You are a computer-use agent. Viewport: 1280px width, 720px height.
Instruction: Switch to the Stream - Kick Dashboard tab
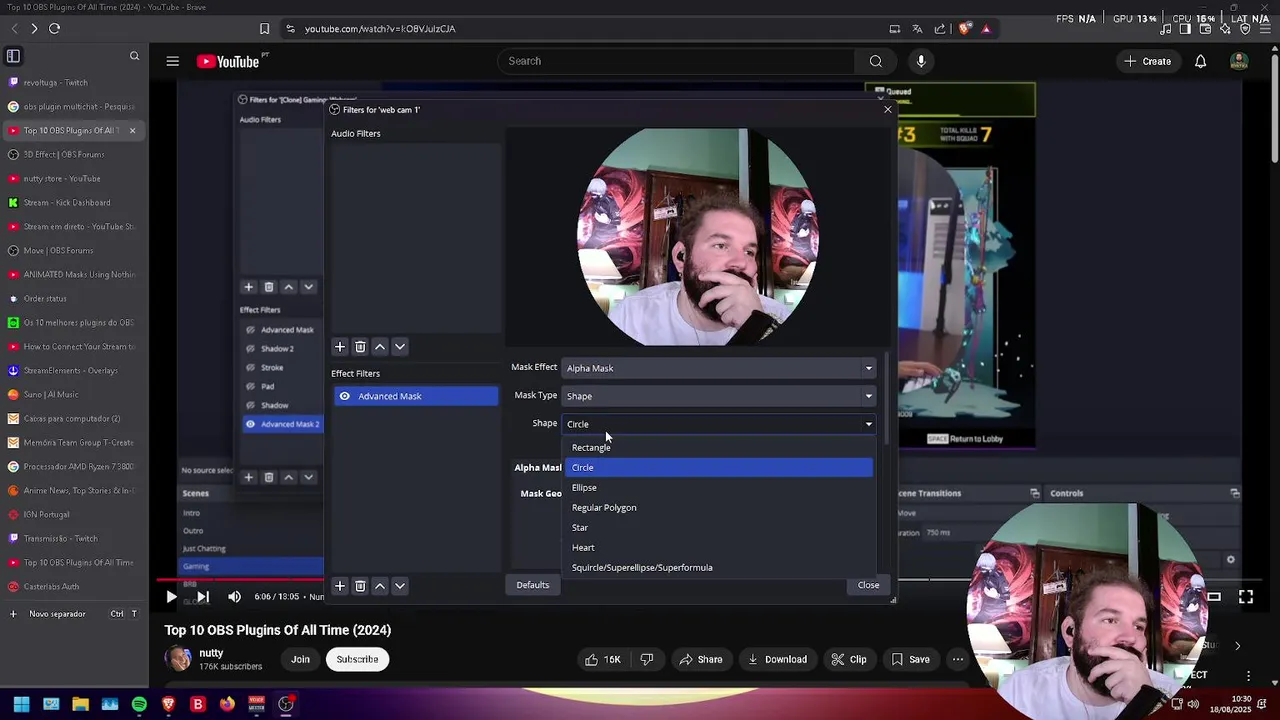click(72, 203)
